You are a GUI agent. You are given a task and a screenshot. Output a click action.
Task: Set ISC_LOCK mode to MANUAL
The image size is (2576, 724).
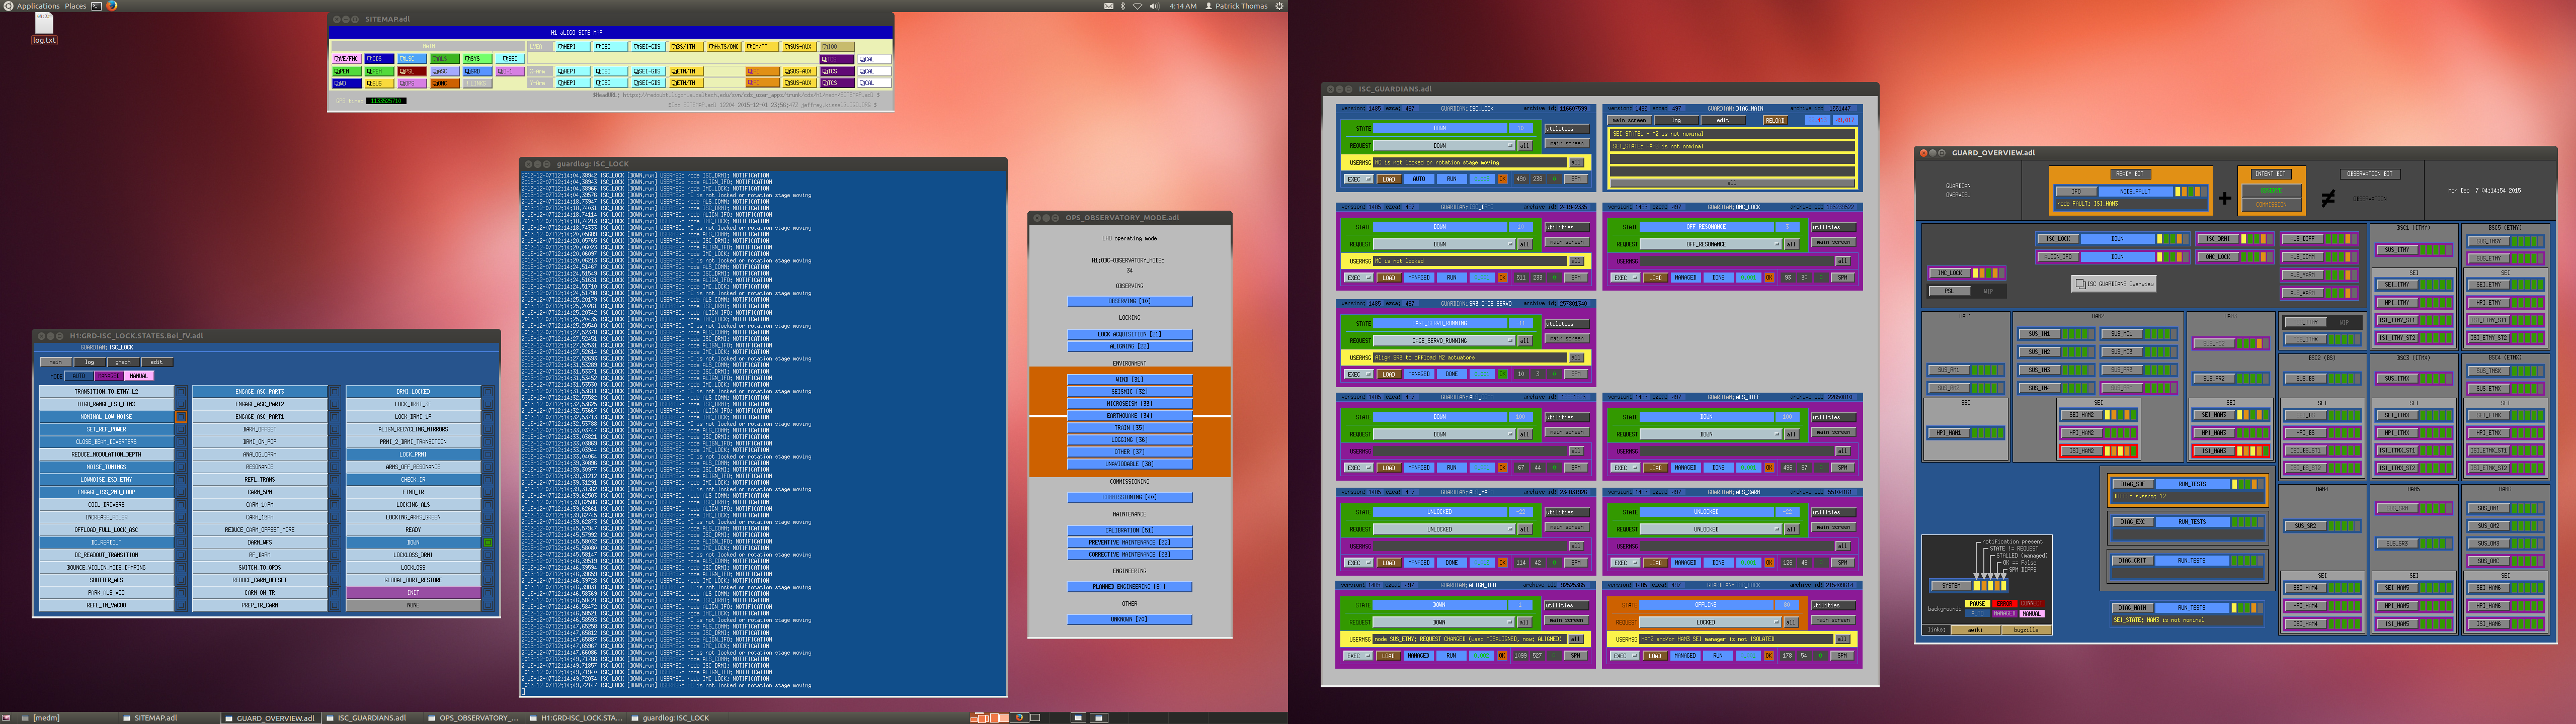click(140, 376)
